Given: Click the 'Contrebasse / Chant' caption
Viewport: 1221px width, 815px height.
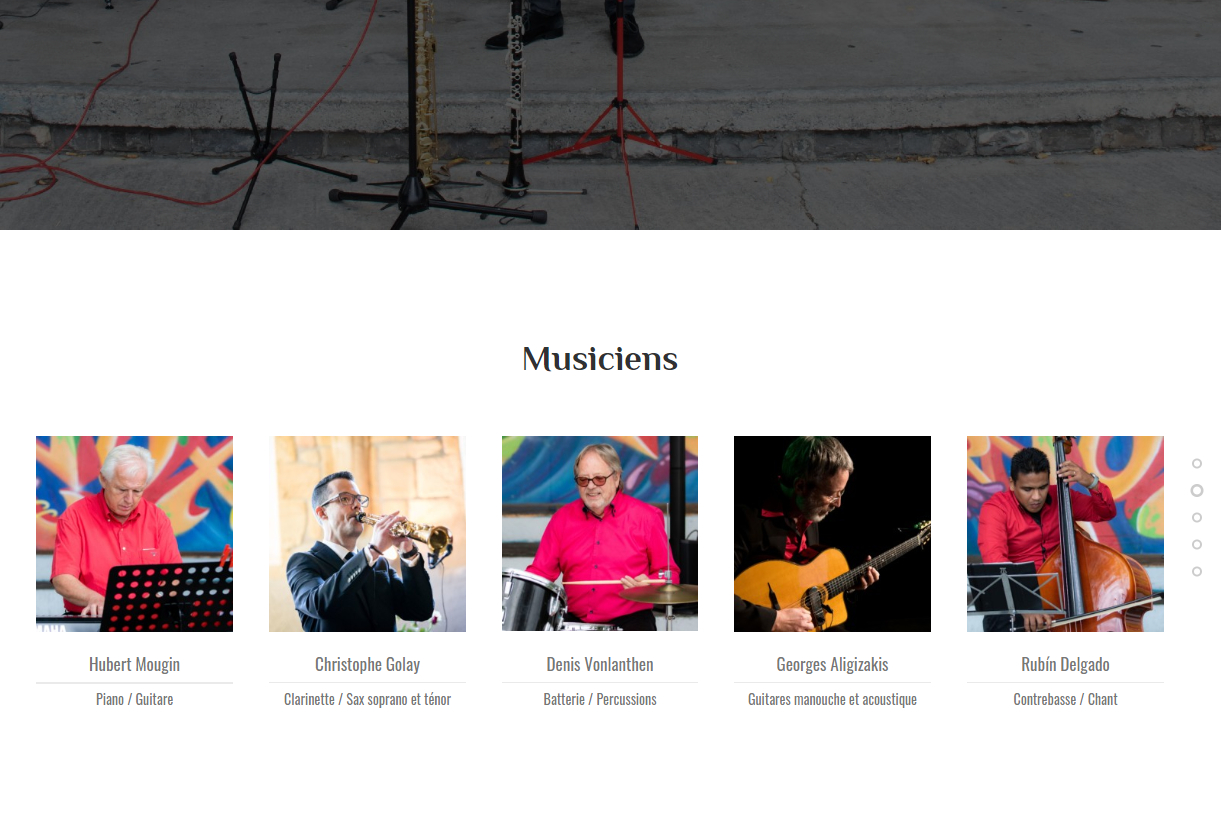Looking at the screenshot, I should click(x=1065, y=699).
